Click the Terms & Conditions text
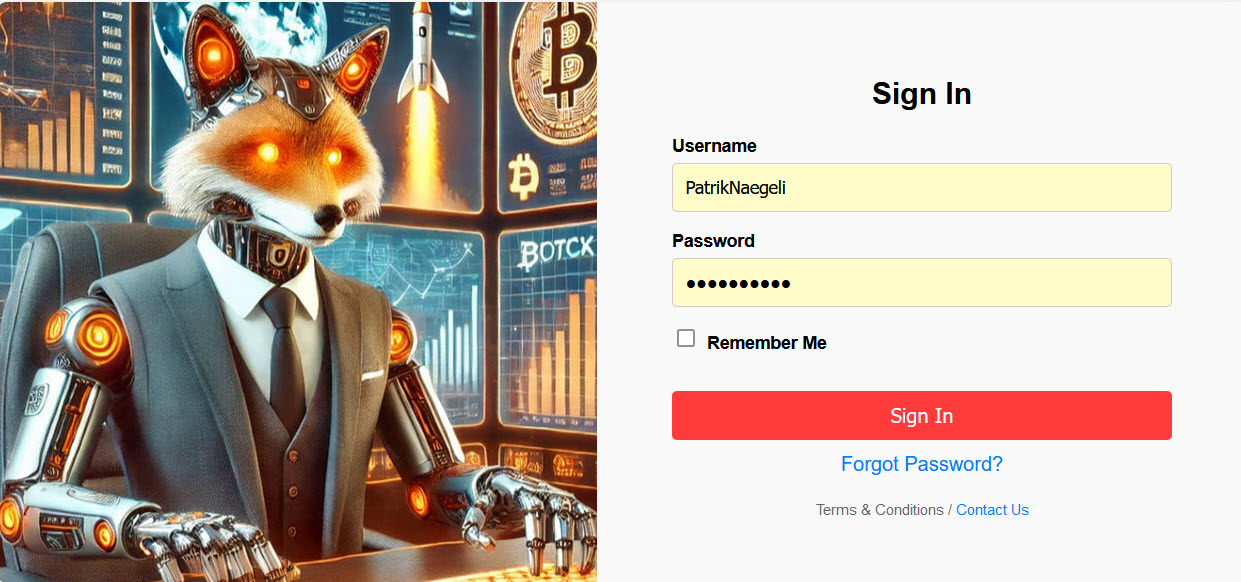 (x=880, y=510)
